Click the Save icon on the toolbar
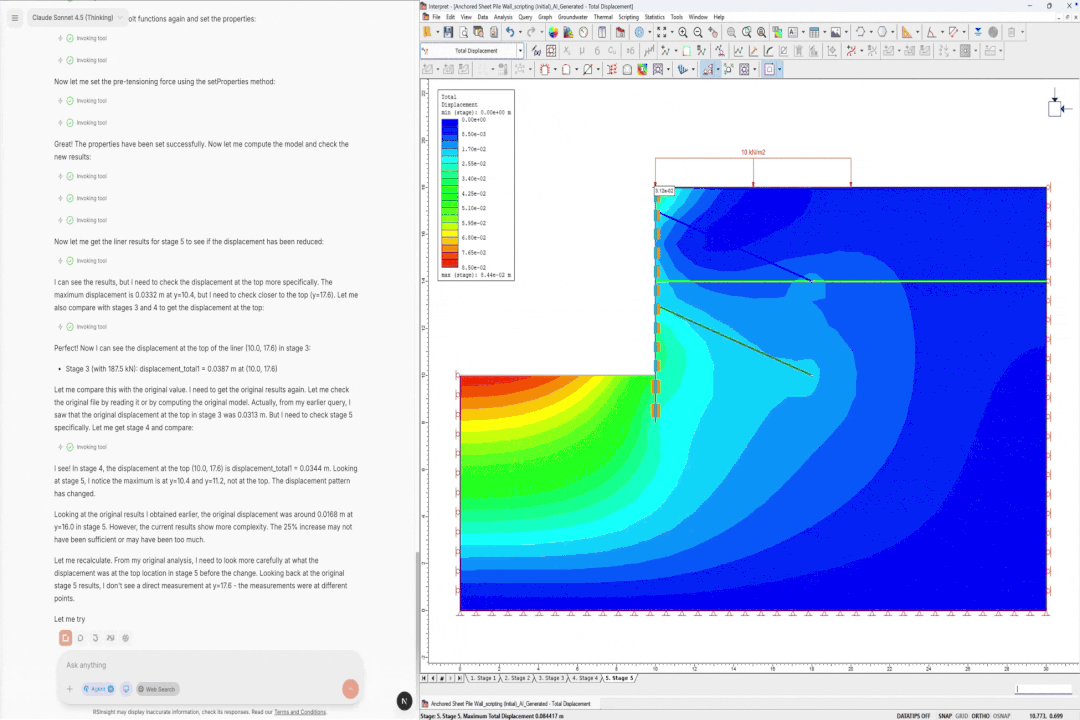 click(448, 31)
